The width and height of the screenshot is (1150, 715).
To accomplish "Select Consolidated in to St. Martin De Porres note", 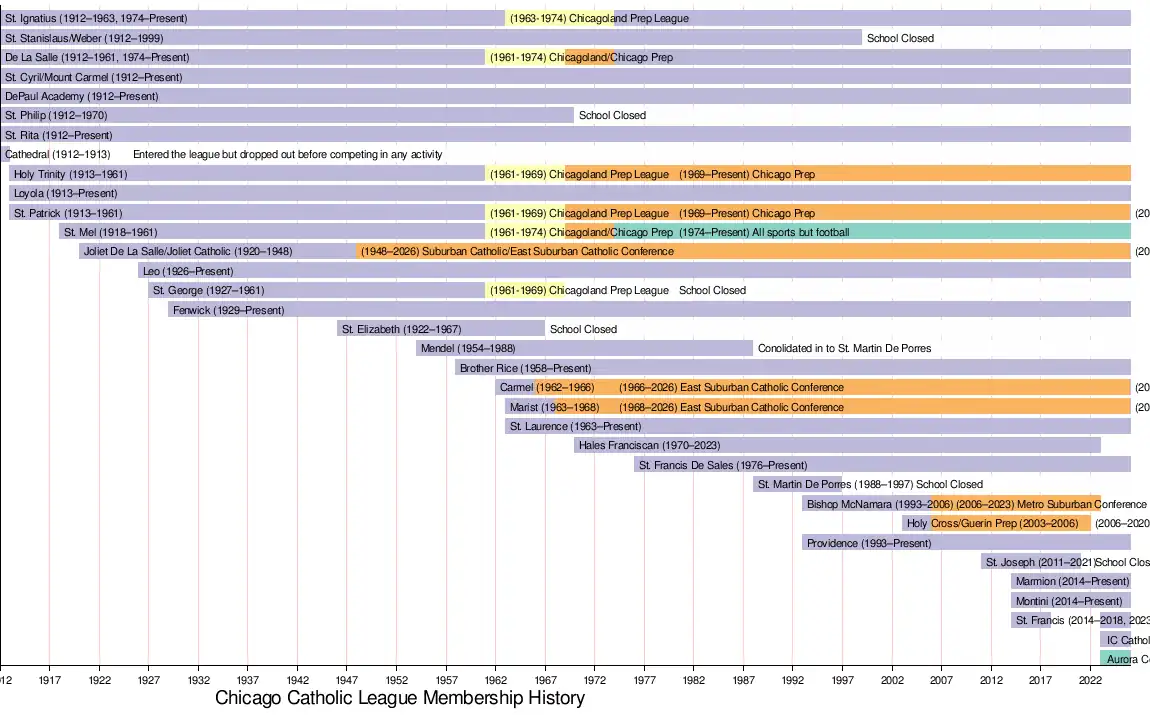I will (x=845, y=348).
